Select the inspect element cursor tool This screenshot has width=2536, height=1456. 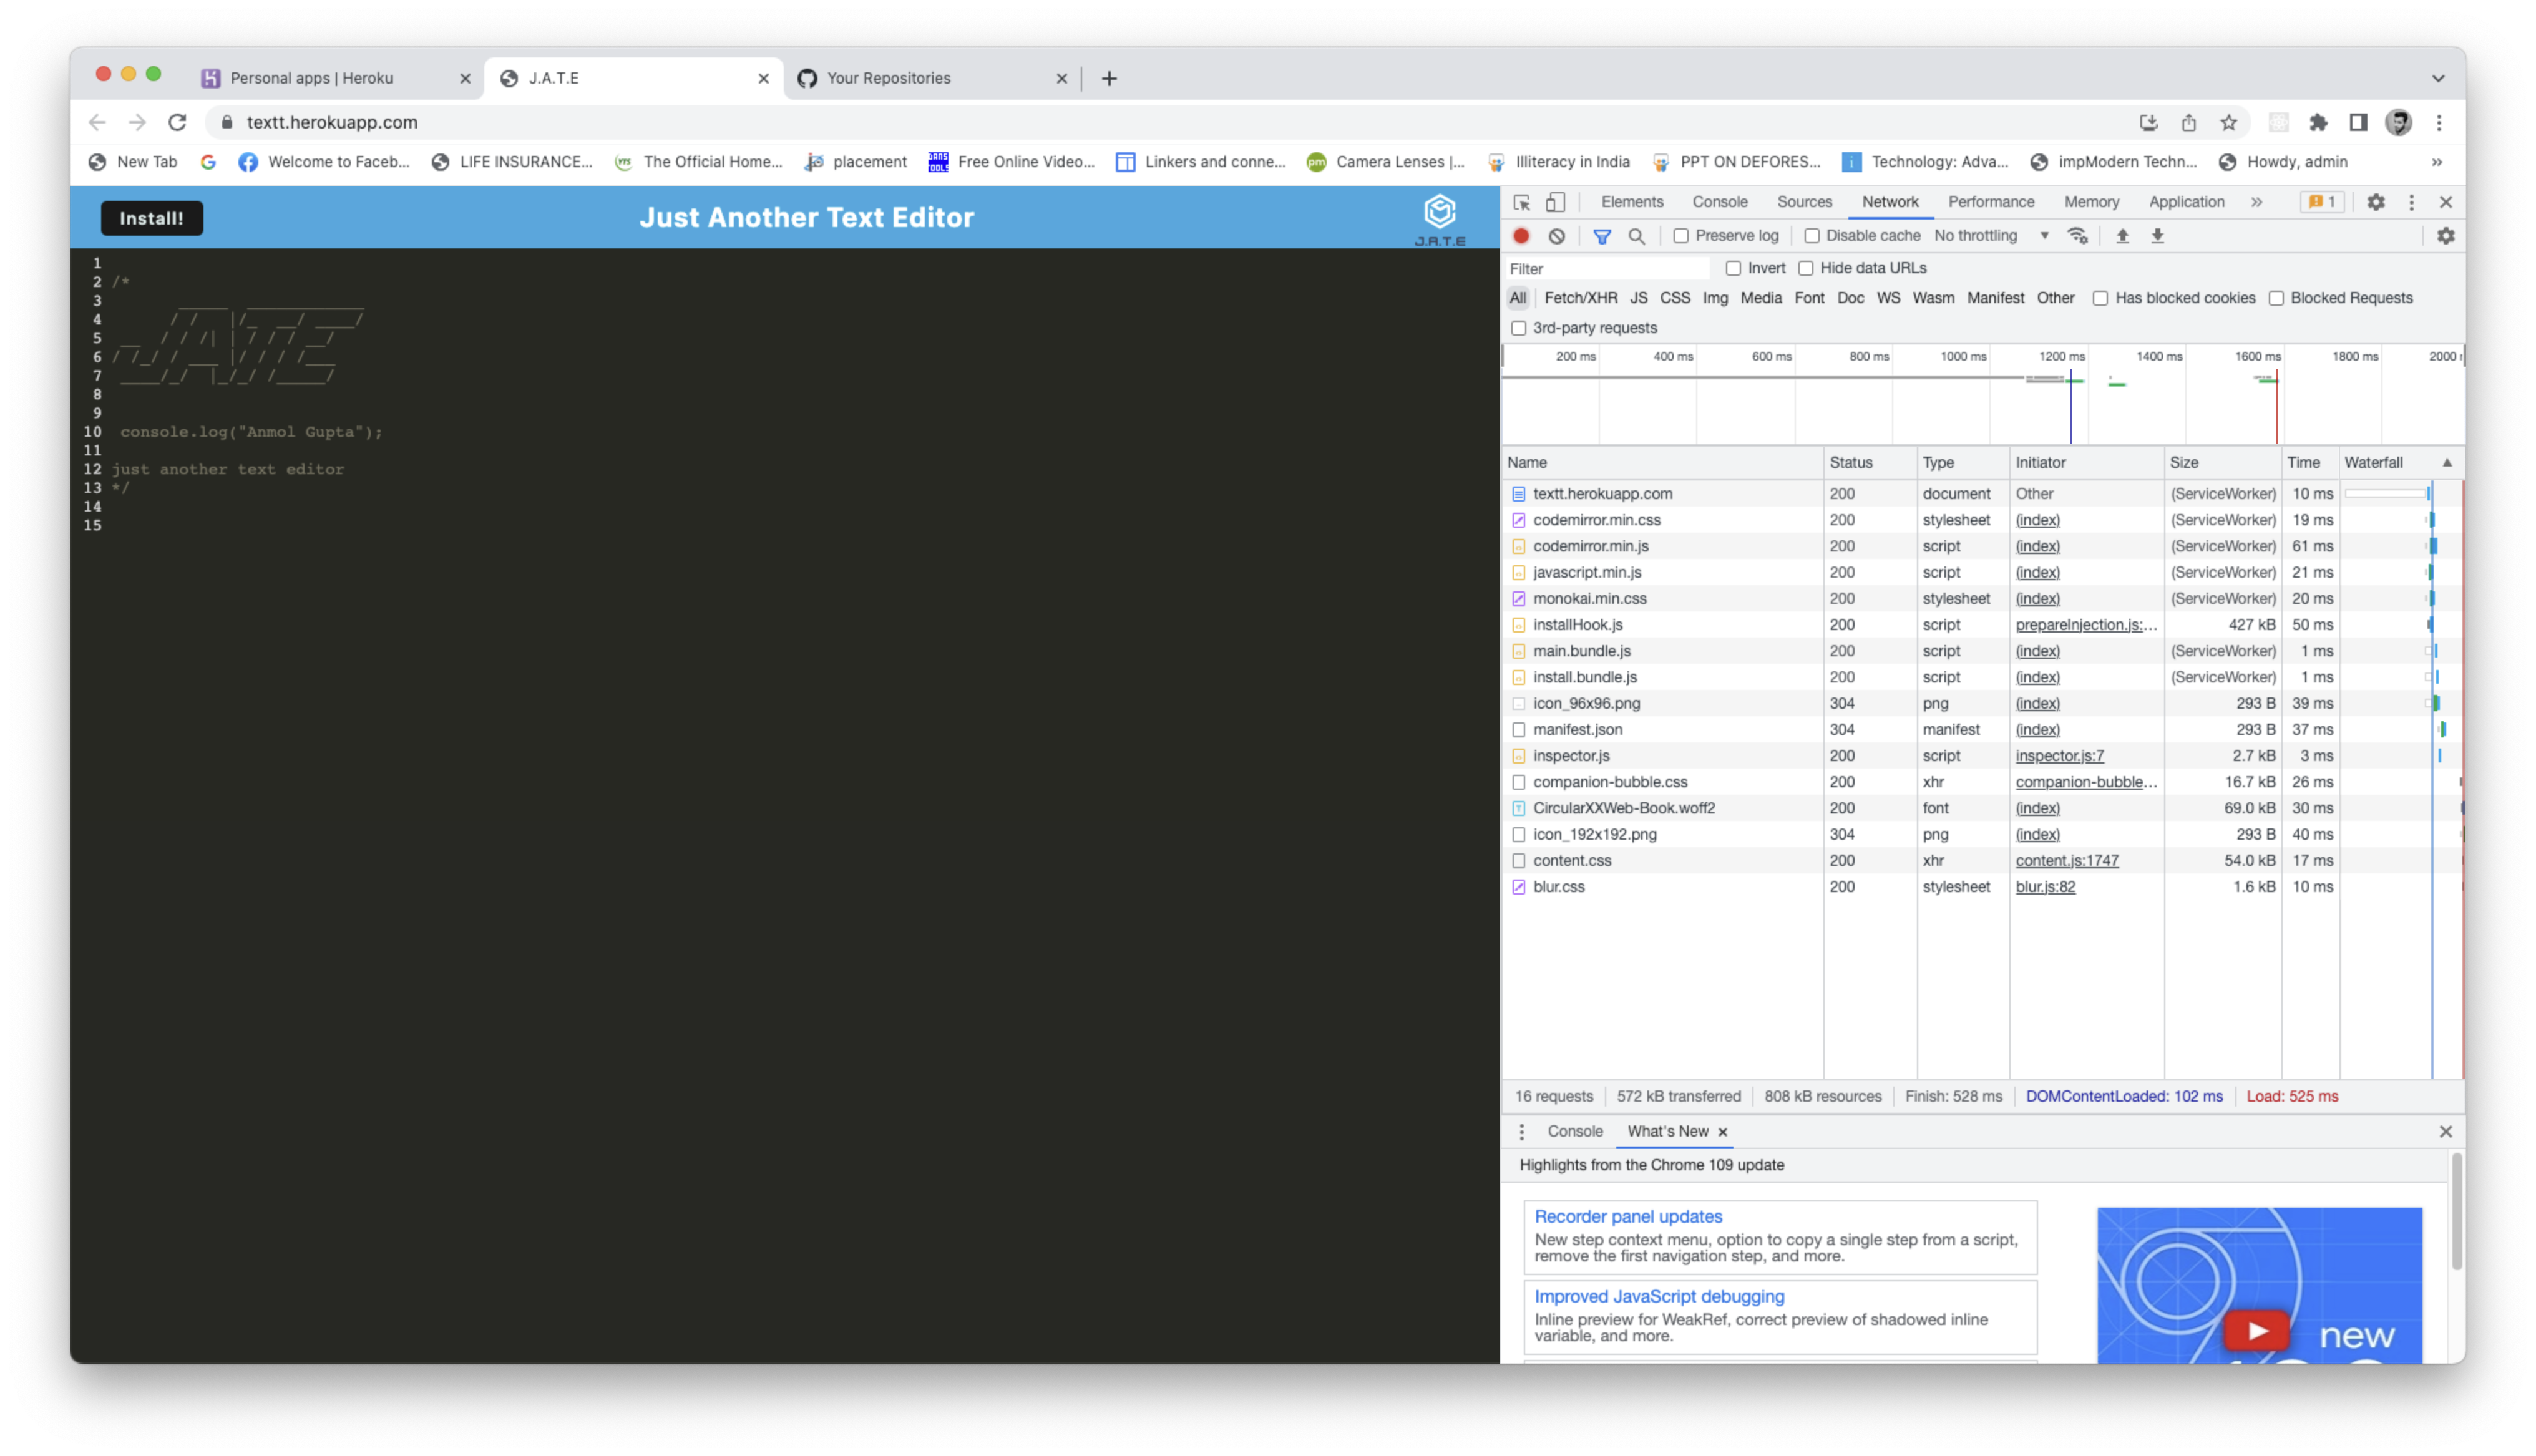(1521, 202)
